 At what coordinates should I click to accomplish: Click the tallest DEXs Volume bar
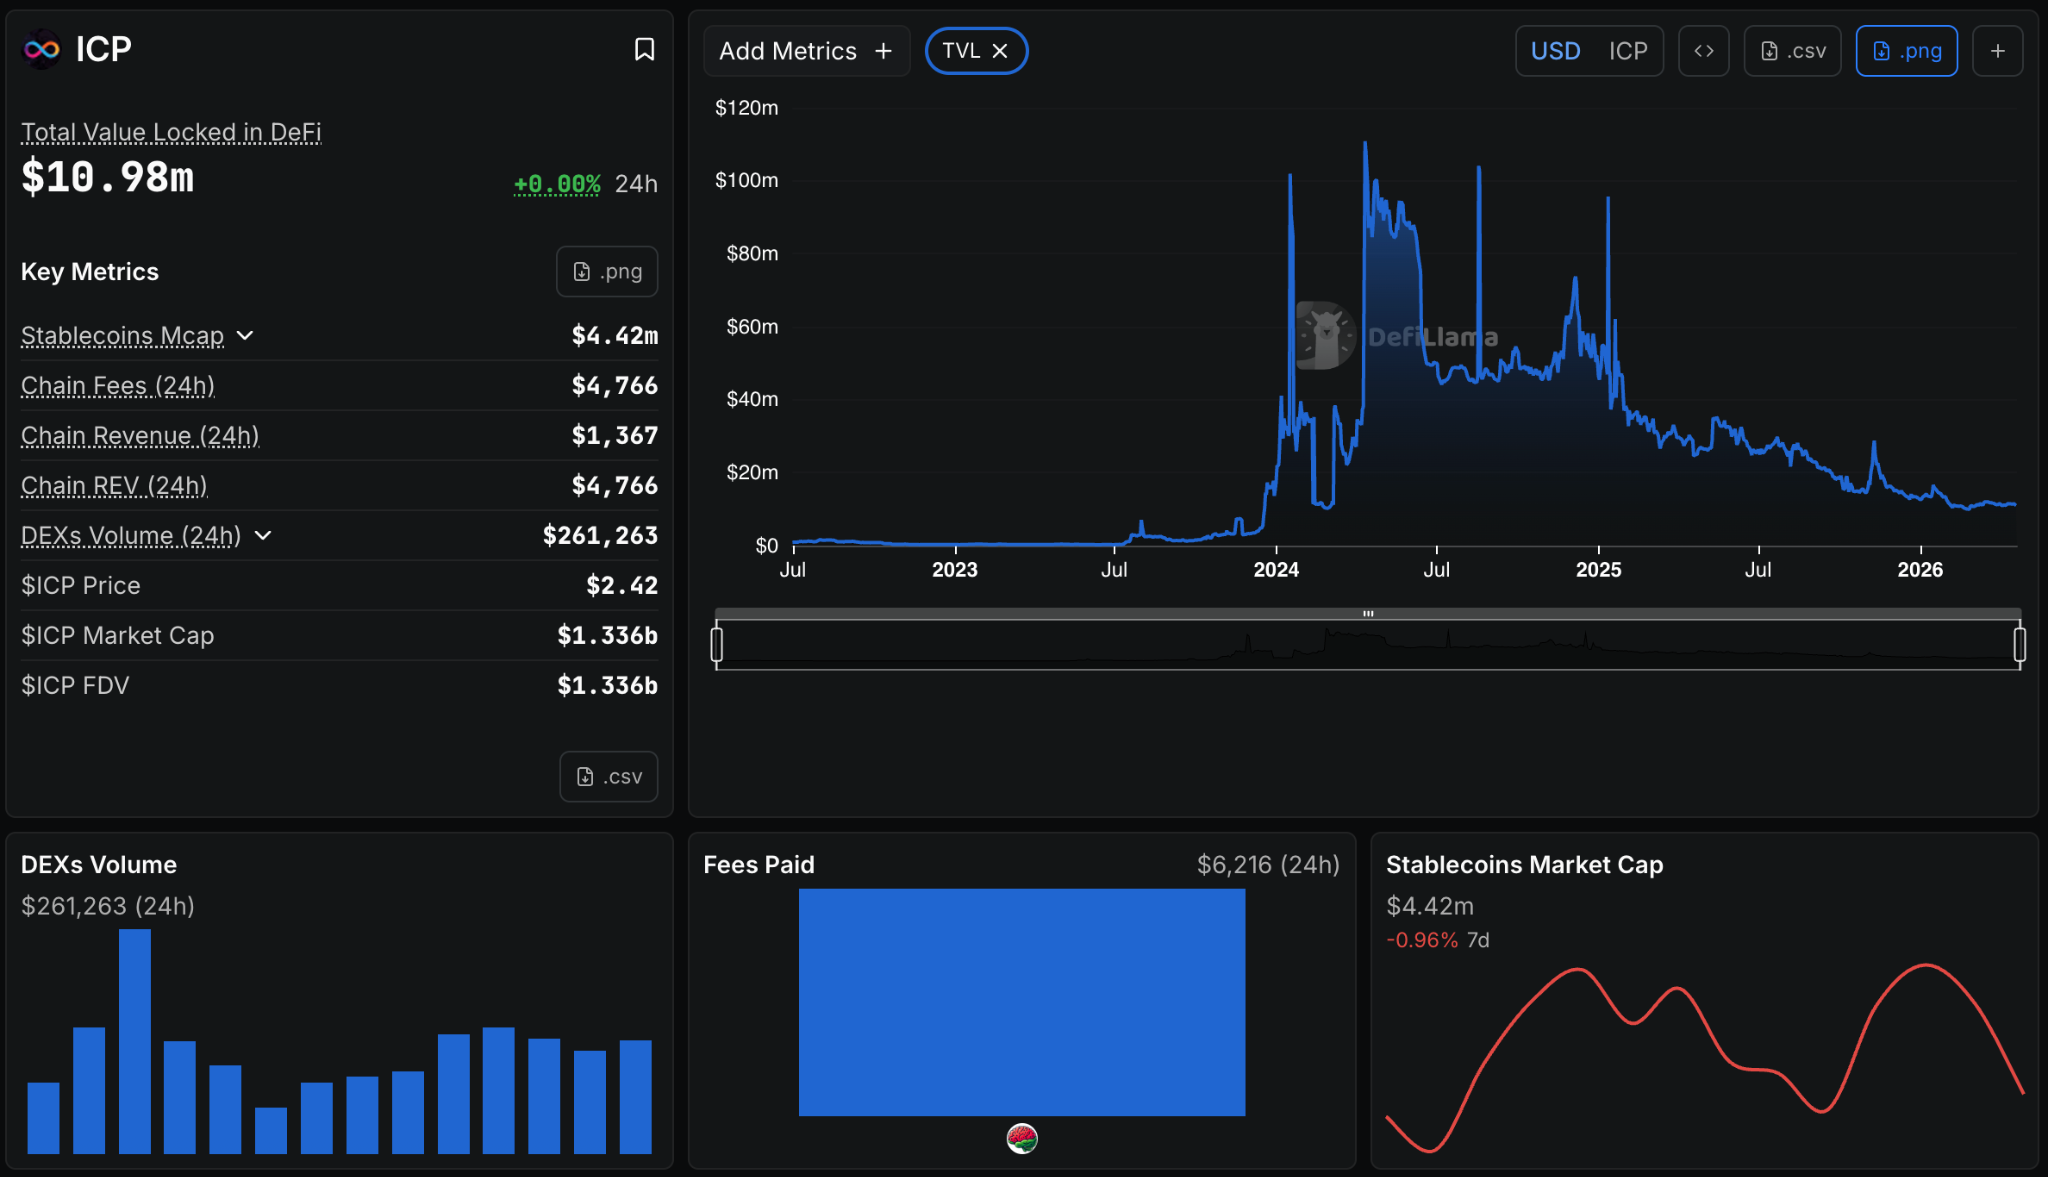[x=134, y=1040]
